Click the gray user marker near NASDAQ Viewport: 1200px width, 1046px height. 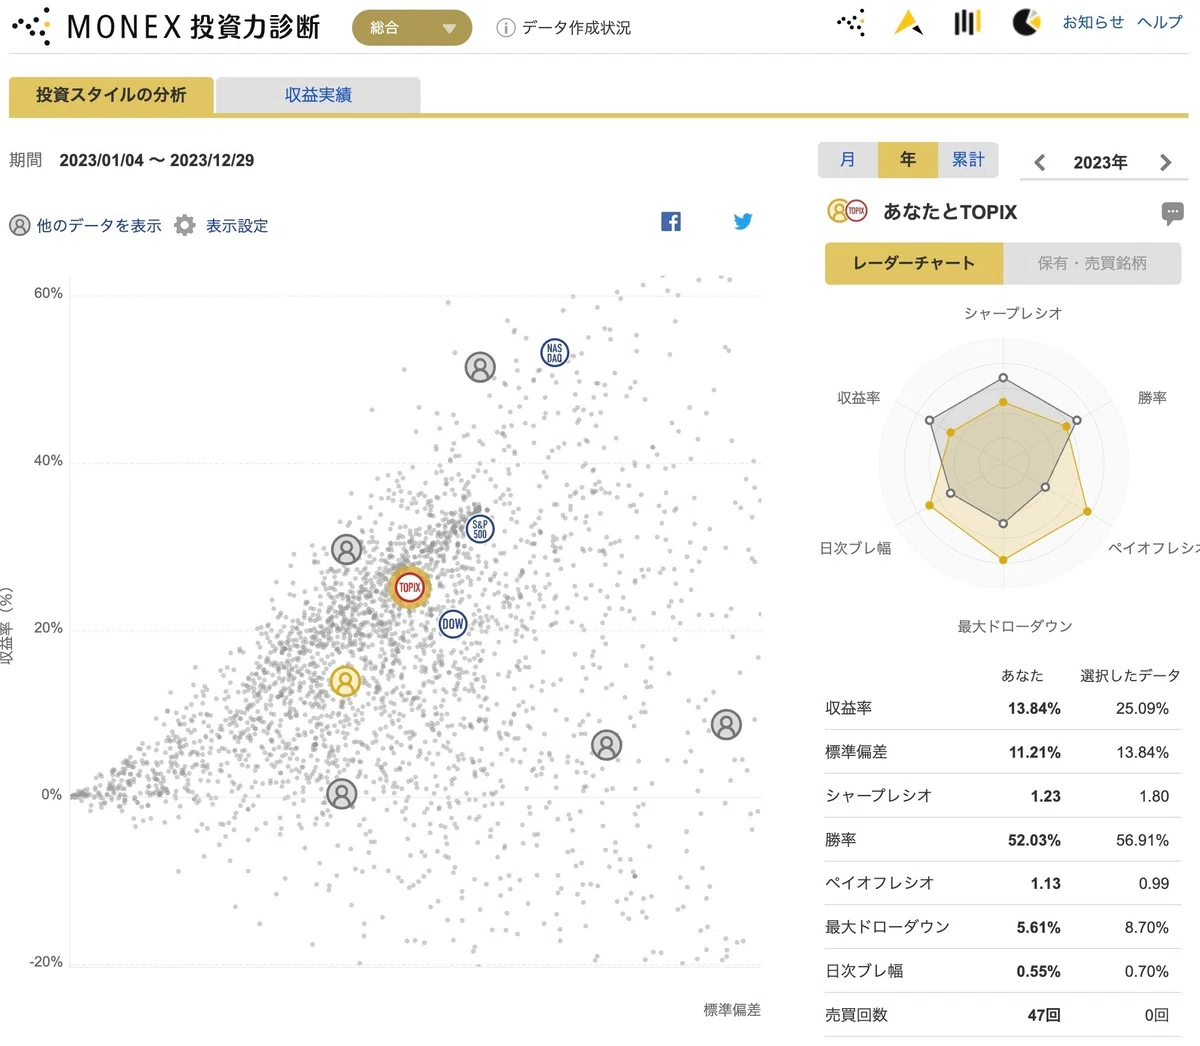pos(480,368)
